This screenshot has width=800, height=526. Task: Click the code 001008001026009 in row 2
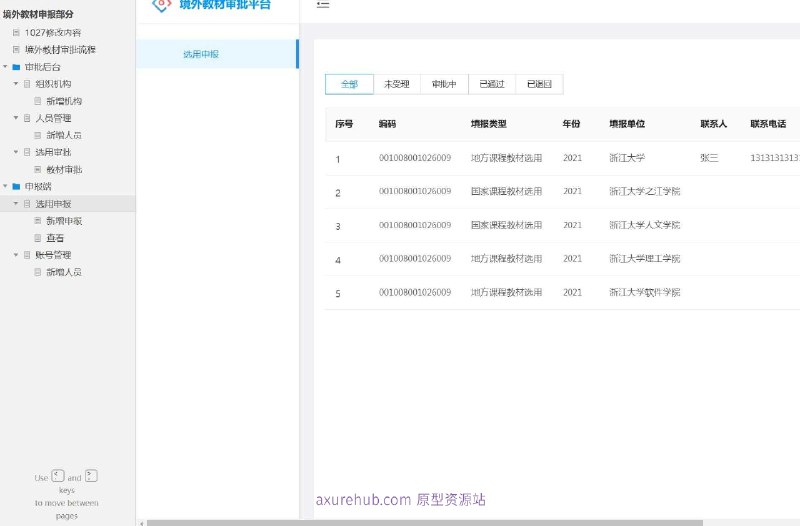coord(415,191)
